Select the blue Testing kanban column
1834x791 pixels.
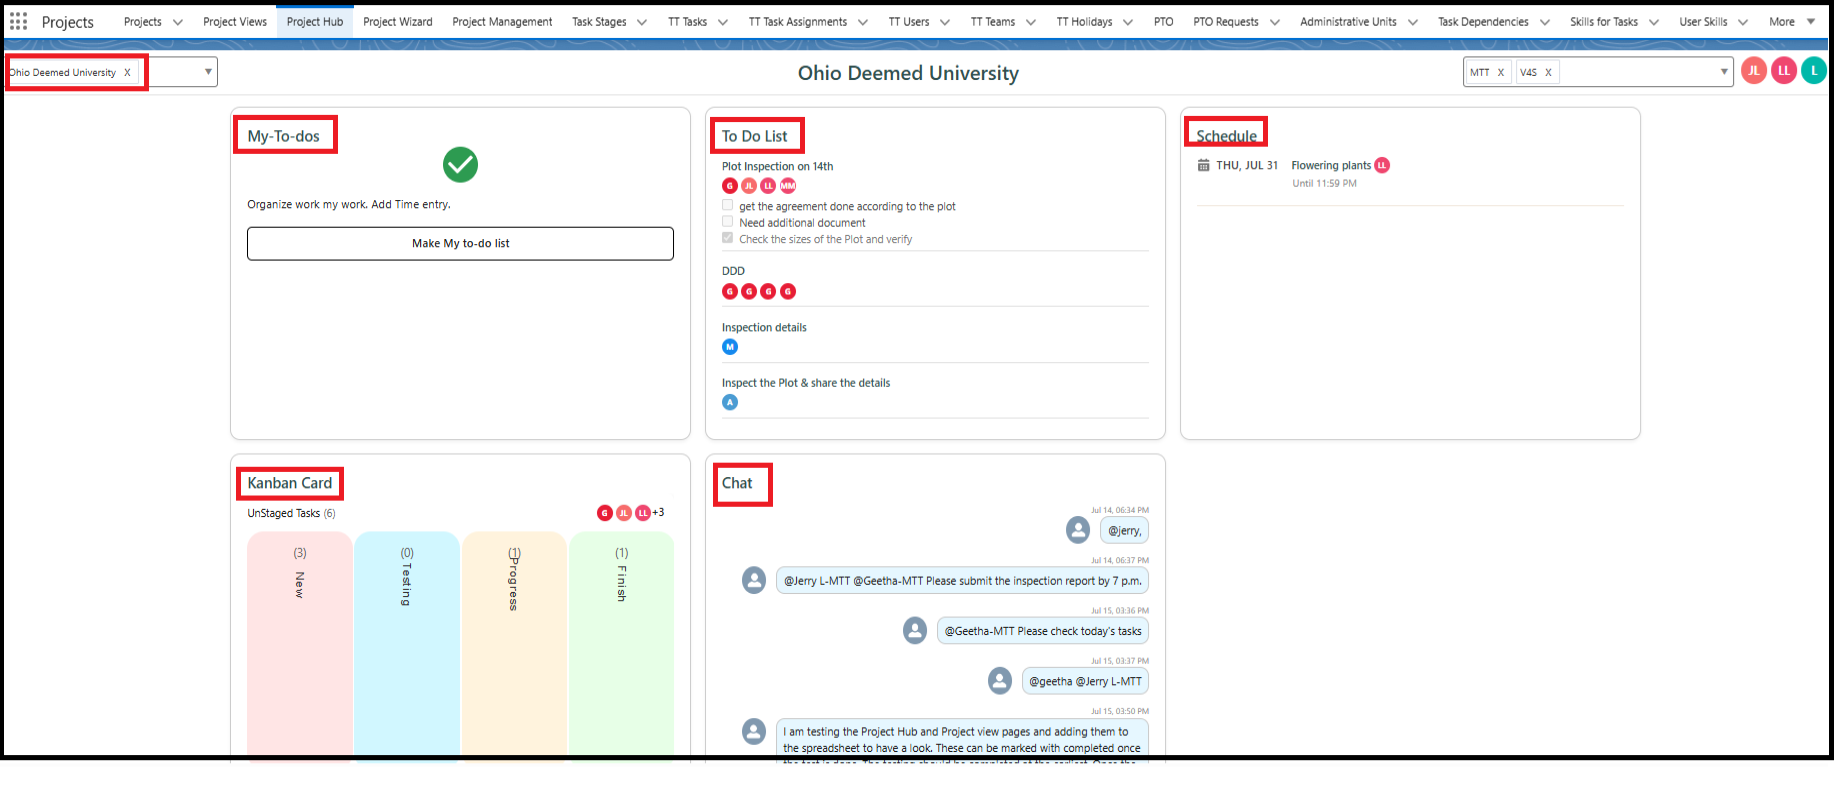(407, 645)
